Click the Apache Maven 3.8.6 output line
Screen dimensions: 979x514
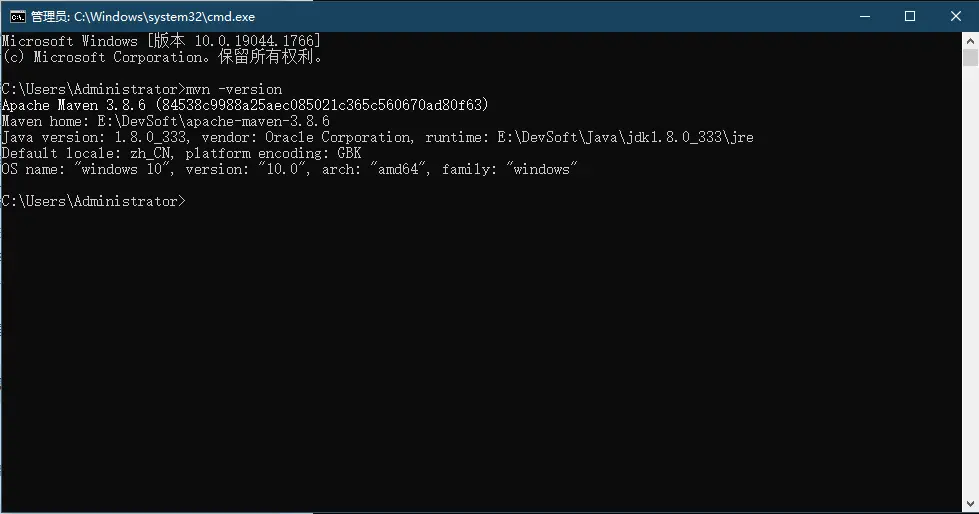click(x=245, y=105)
